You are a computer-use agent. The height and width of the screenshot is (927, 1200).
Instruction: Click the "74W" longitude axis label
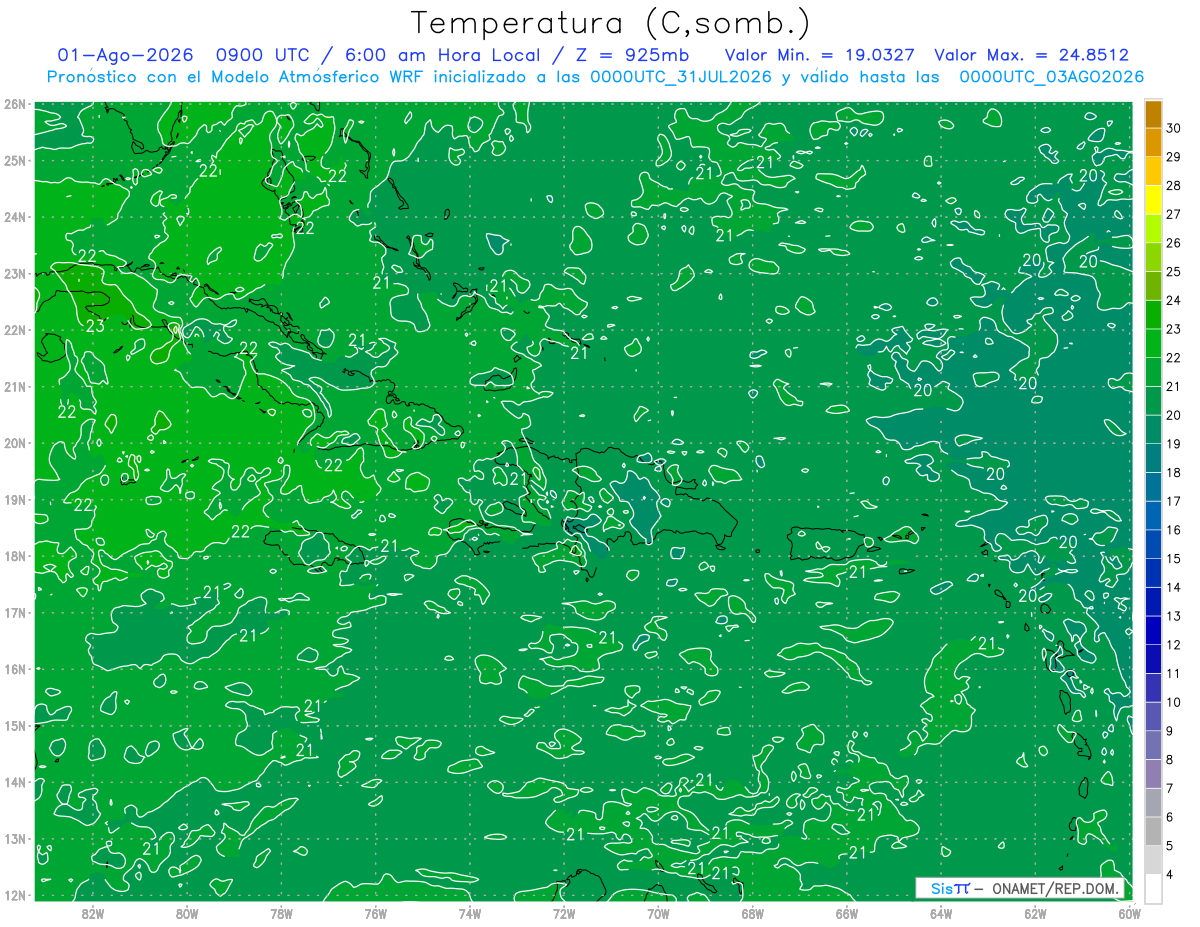pos(470,913)
